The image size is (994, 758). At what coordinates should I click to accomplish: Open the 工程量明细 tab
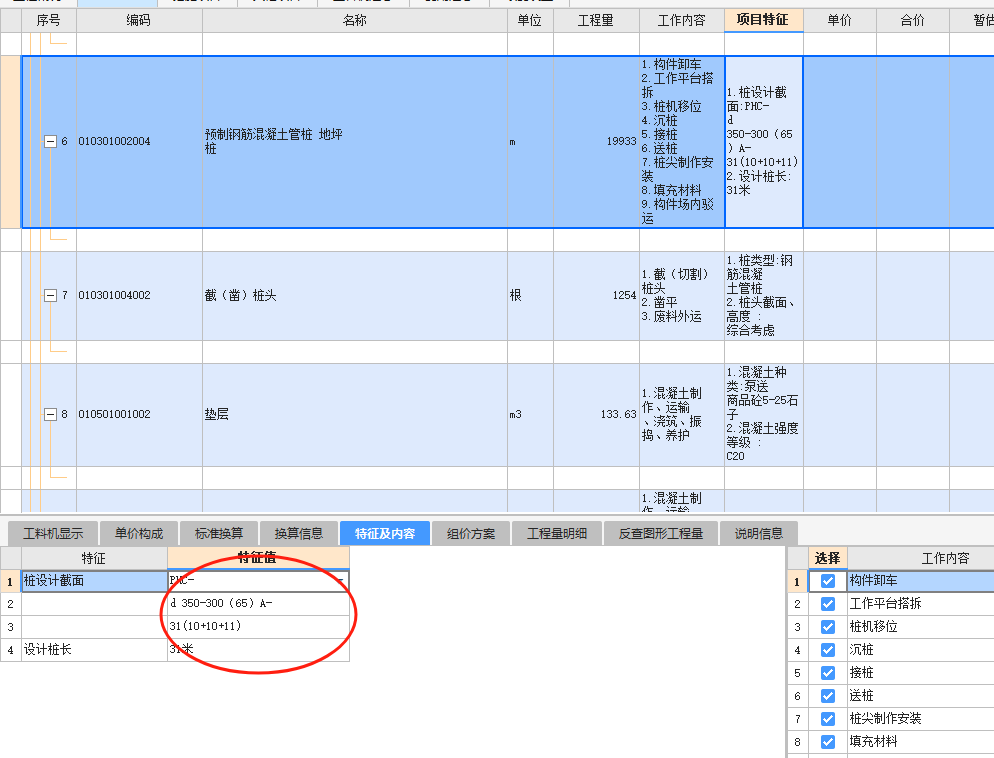[x=557, y=534]
